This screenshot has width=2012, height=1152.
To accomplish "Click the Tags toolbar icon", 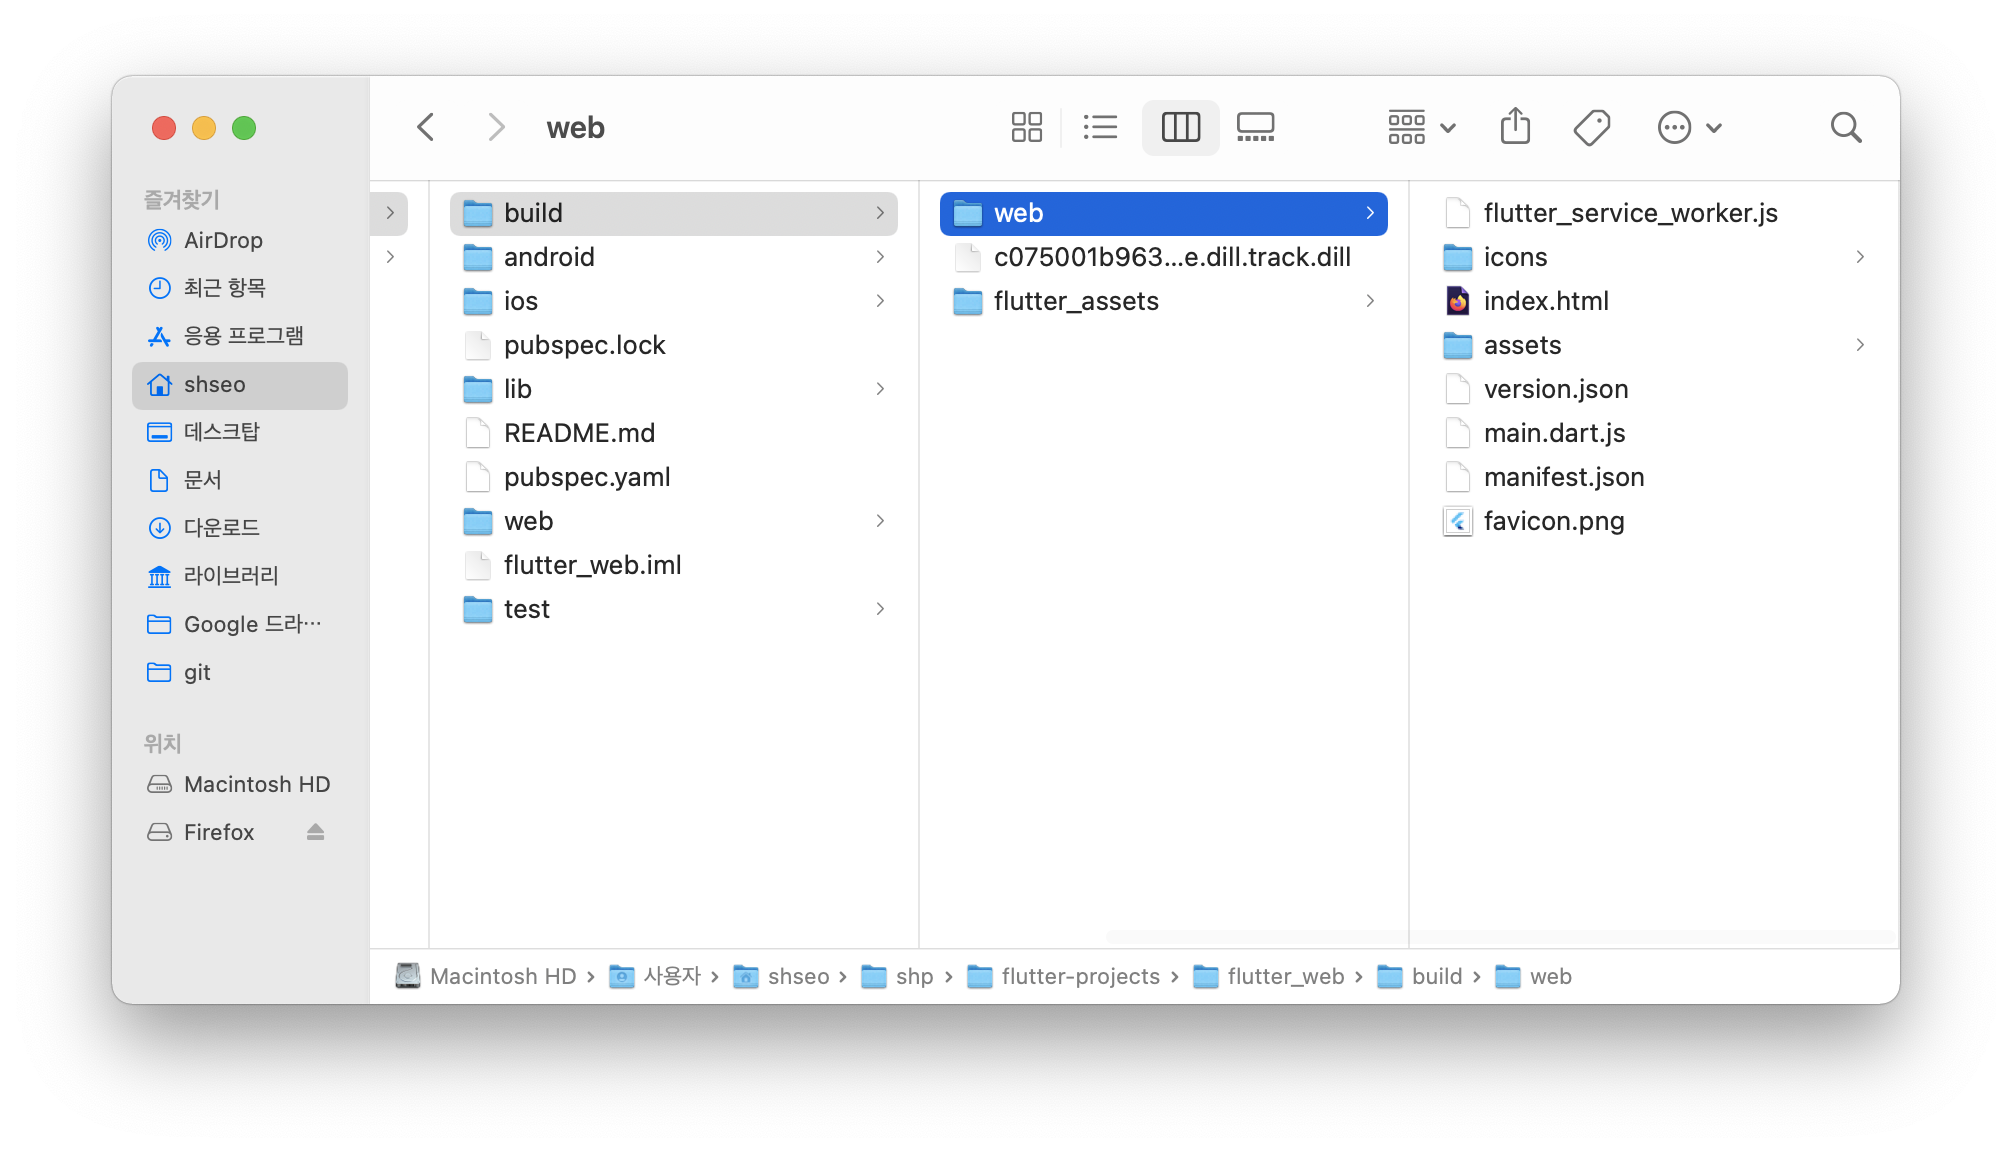I will (x=1591, y=127).
